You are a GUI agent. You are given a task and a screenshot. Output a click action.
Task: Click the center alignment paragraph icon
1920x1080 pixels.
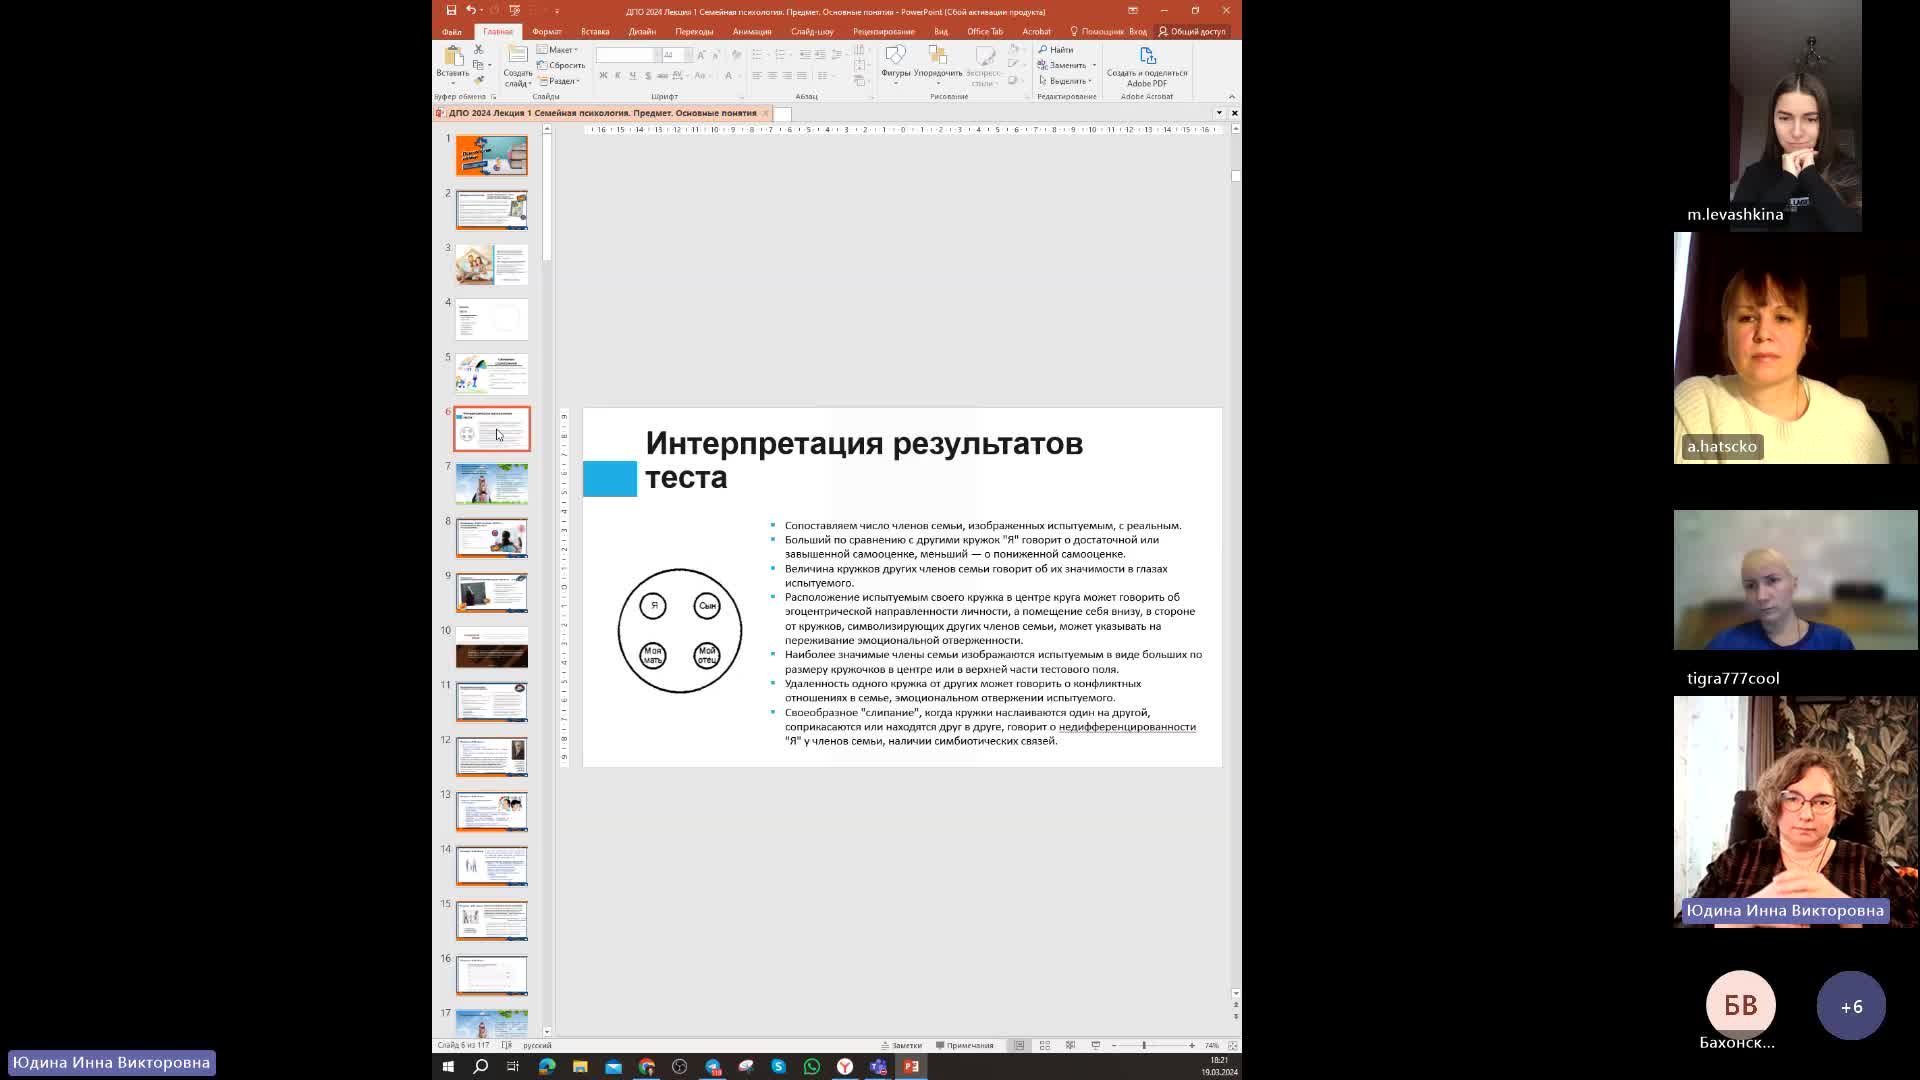(x=772, y=76)
